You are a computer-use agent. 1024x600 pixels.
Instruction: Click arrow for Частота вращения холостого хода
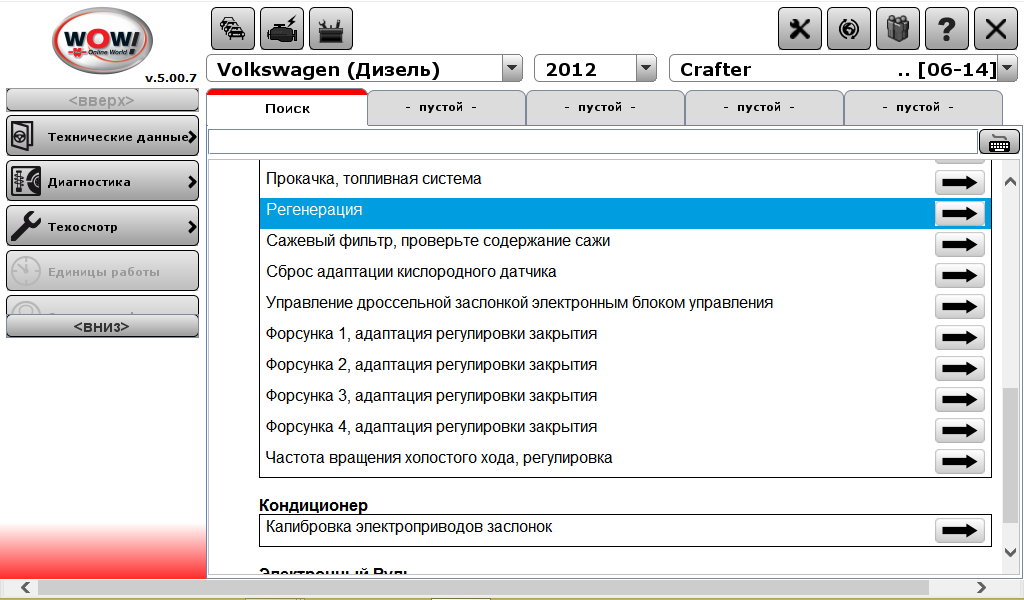(960, 462)
